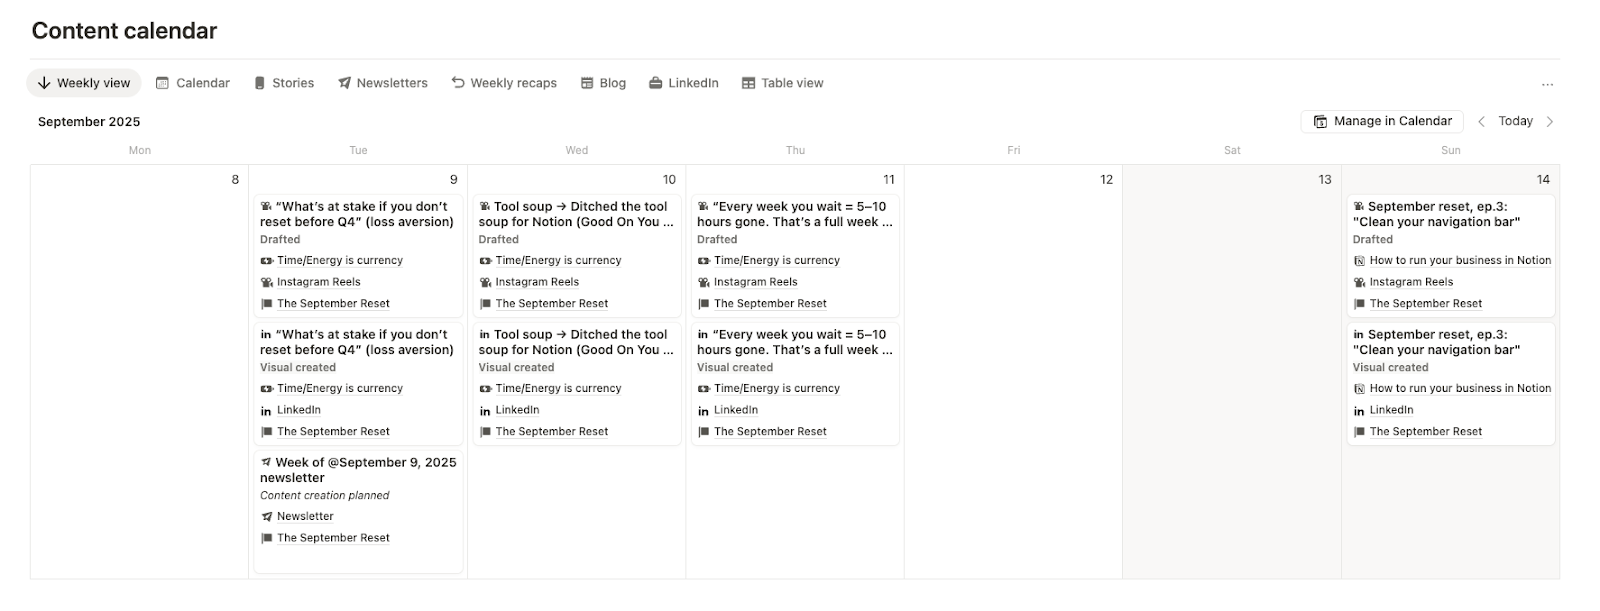Open Wednesday Drafted "Tool soup" card

[x=577, y=255]
